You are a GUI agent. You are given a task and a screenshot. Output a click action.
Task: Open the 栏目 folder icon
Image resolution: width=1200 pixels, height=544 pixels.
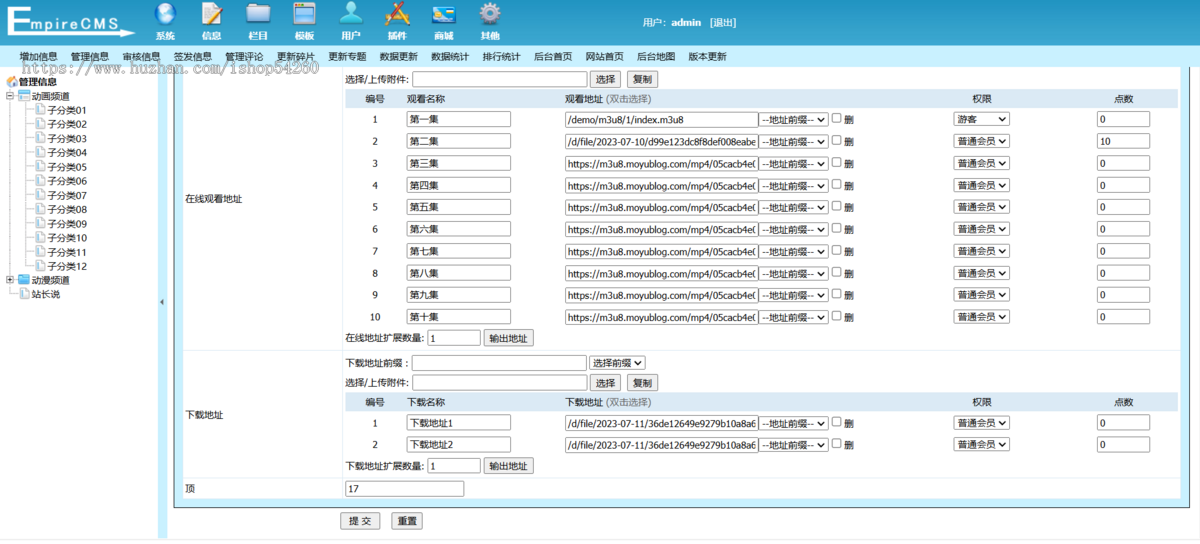point(258,14)
